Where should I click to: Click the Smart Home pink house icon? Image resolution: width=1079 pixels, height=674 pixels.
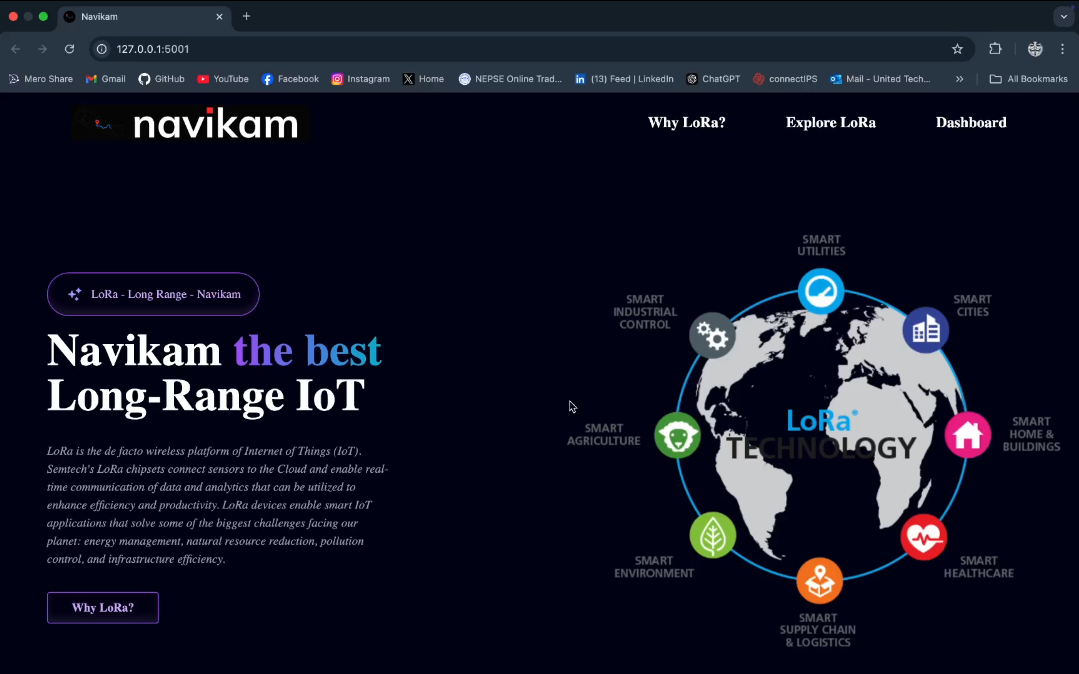[968, 434]
